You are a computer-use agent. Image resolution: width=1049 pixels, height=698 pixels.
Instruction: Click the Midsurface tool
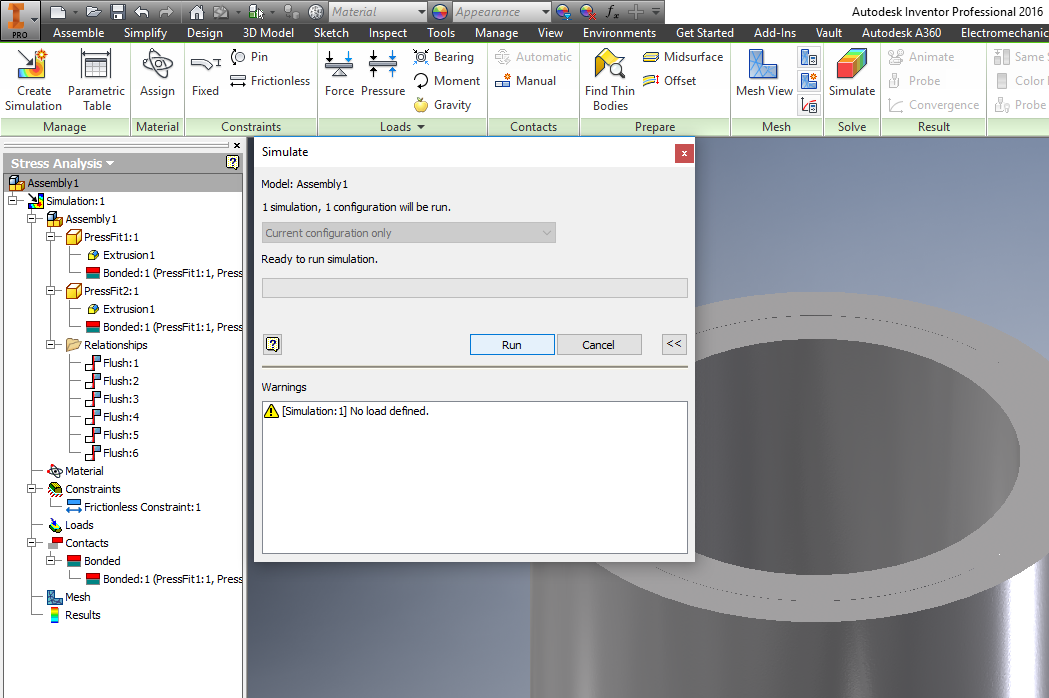click(683, 57)
